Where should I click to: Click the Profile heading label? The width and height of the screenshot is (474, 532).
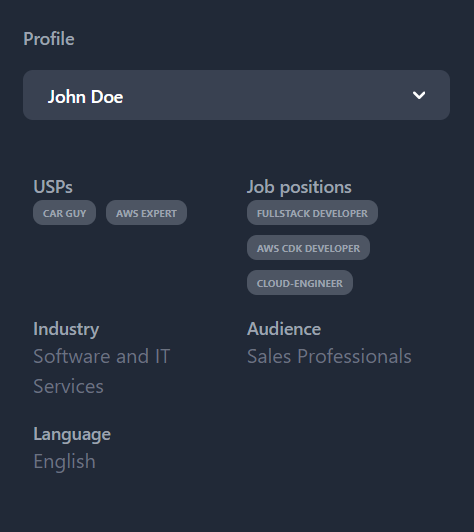49,39
